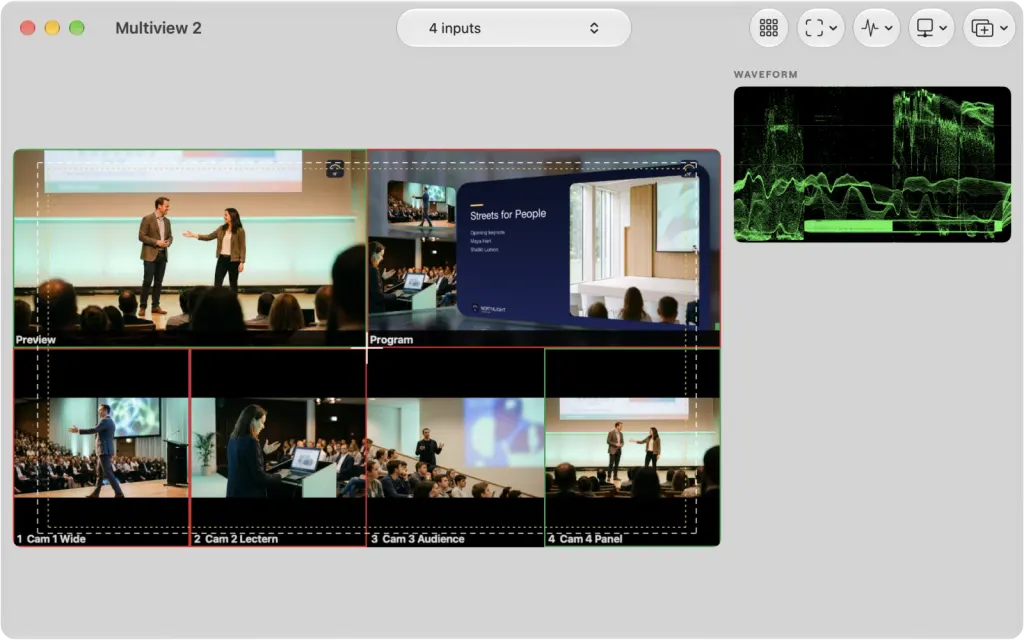The width and height of the screenshot is (1024, 640).
Task: Click the safe-area brackets icon
Action: point(814,28)
